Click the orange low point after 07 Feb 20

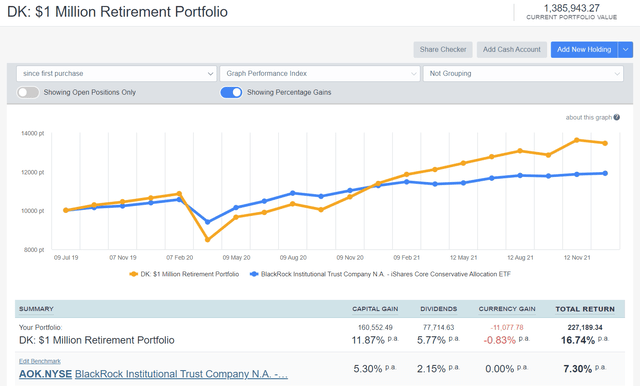point(208,240)
